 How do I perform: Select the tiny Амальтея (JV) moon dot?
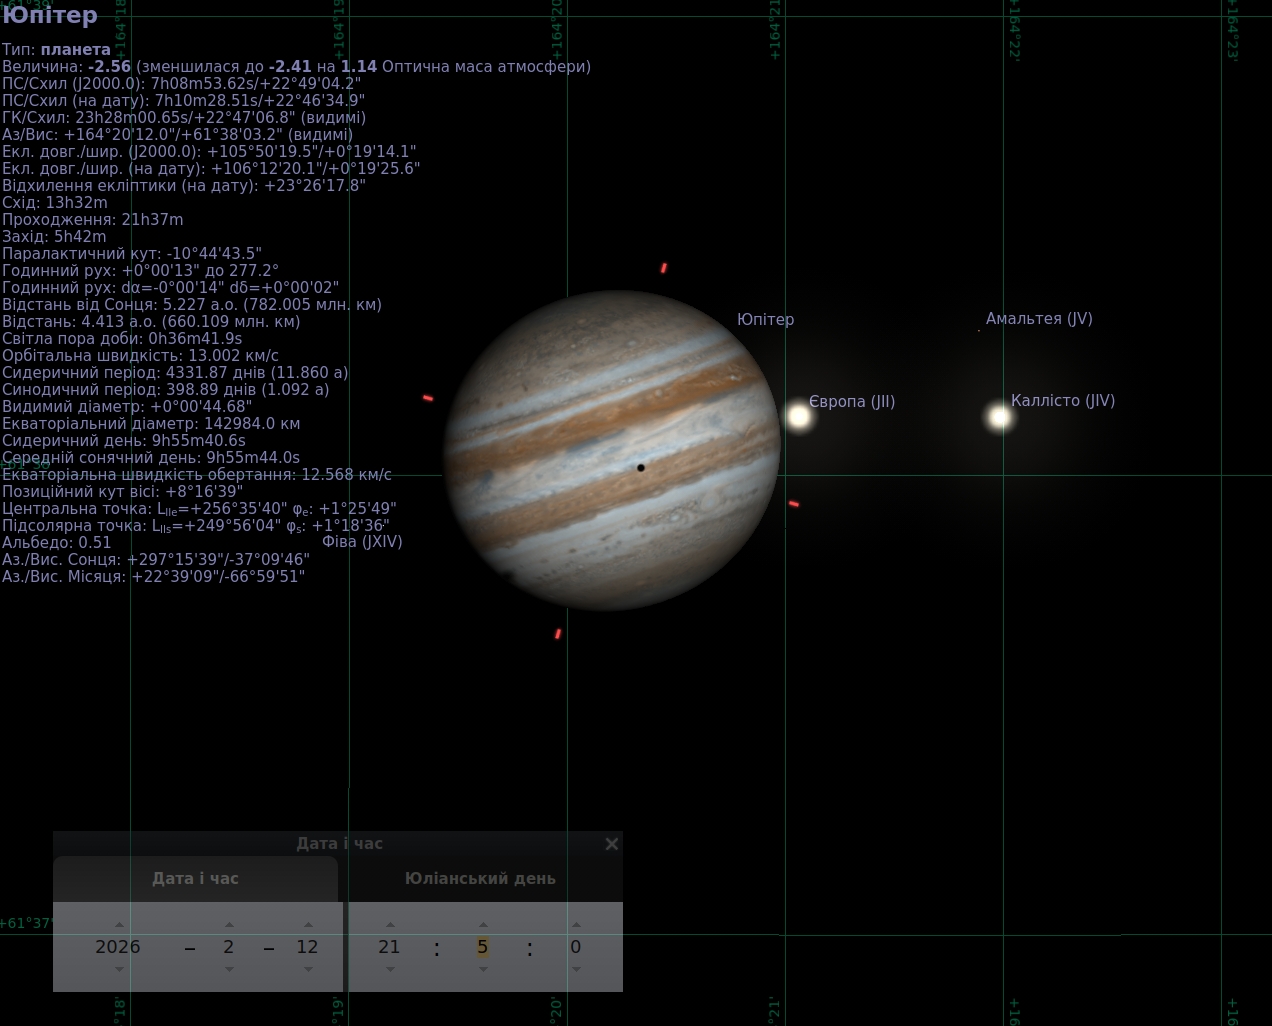979,330
